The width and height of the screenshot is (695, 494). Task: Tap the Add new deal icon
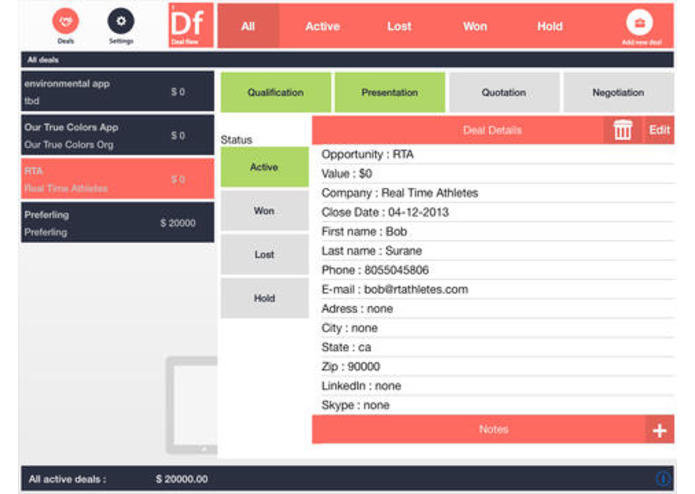tap(639, 23)
